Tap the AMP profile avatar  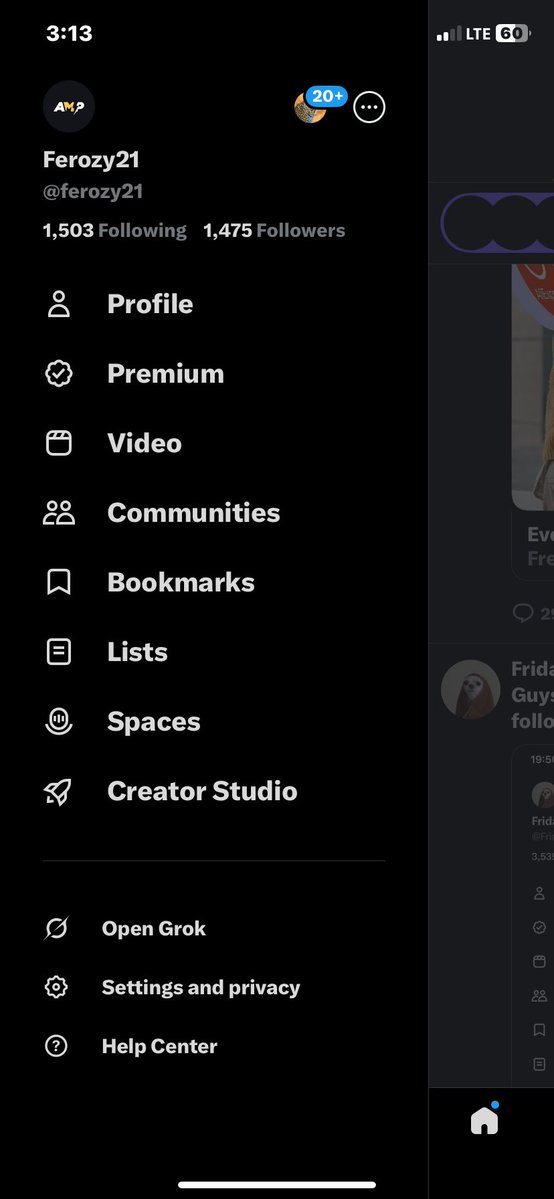pos(69,107)
